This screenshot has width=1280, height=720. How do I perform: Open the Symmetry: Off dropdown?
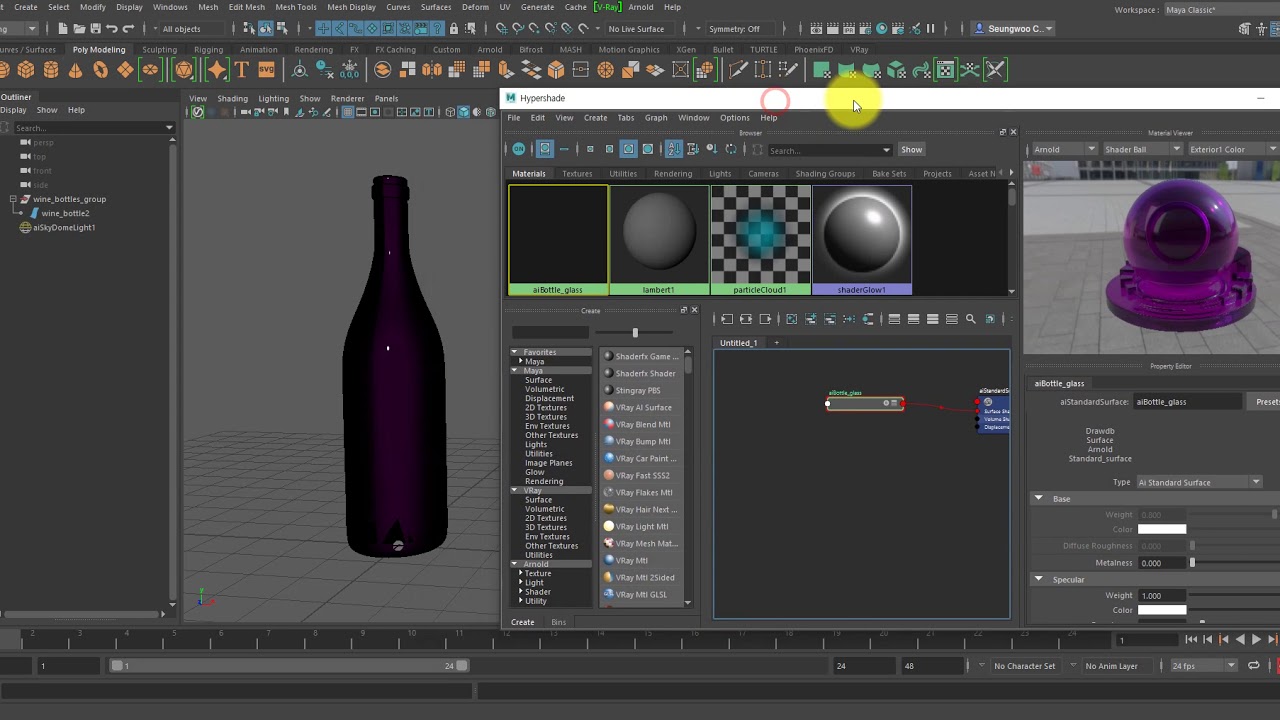pyautogui.click(x=739, y=29)
